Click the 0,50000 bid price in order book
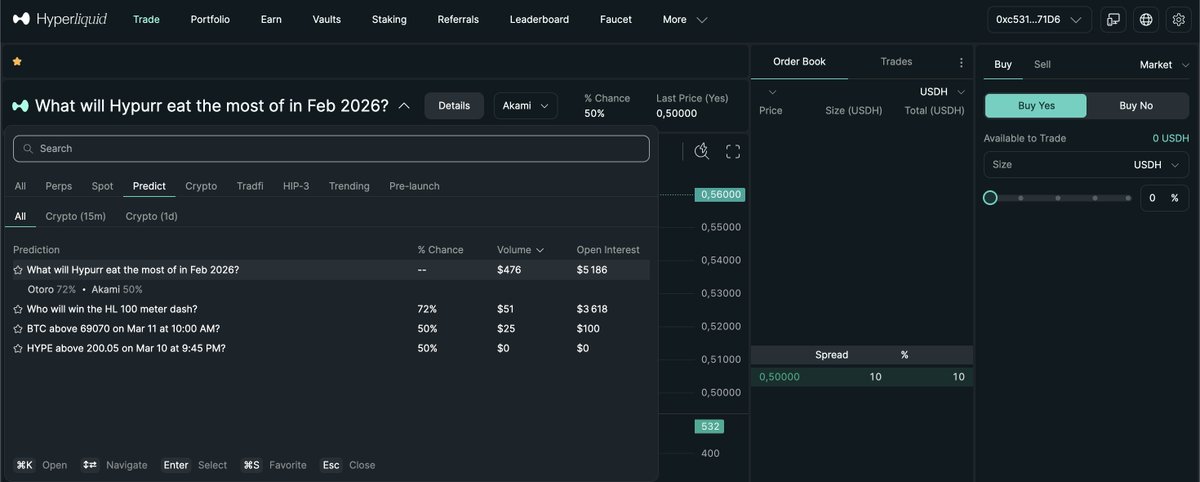 779,377
